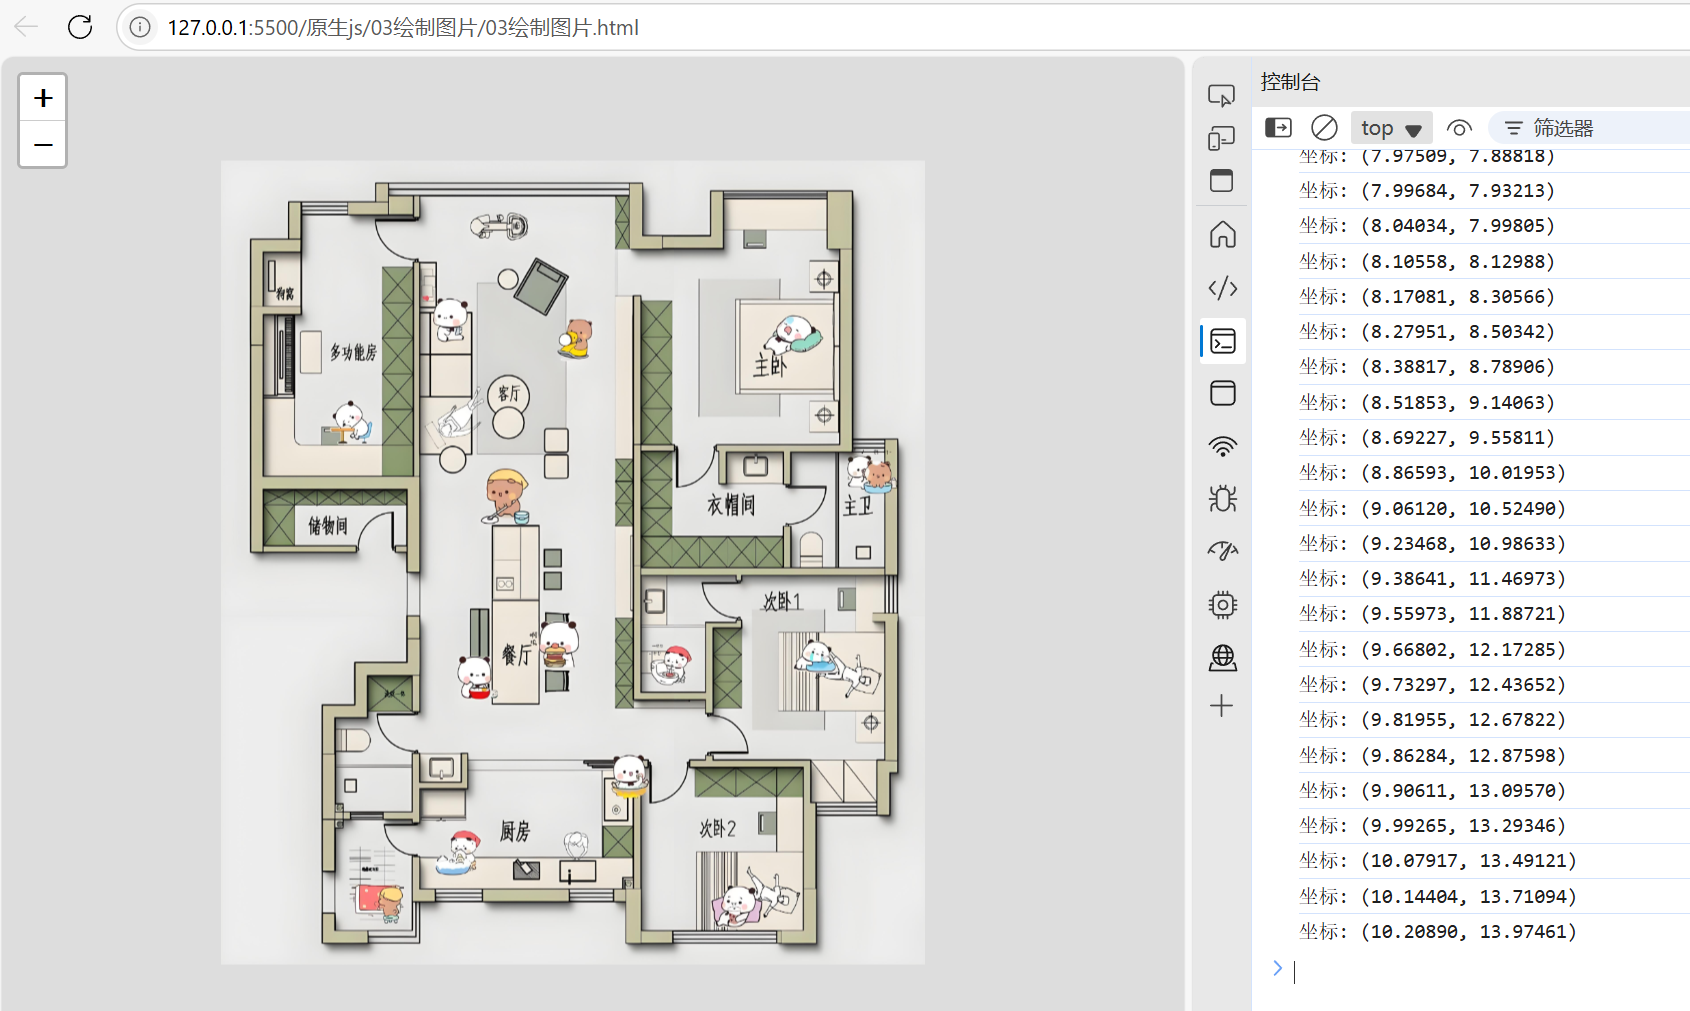Viewport: 1690px width, 1011px height.
Task: Click the 主卧 label on floor plan
Action: [x=770, y=365]
